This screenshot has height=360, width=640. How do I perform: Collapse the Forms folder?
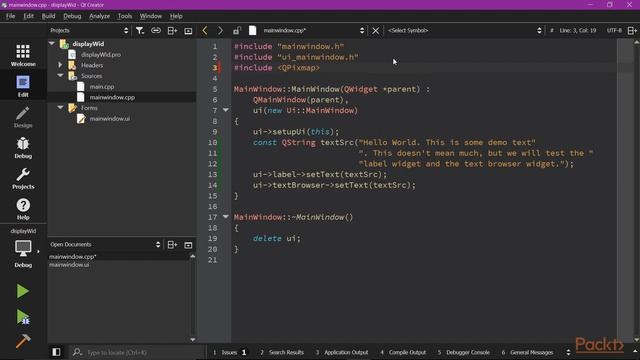(60, 107)
